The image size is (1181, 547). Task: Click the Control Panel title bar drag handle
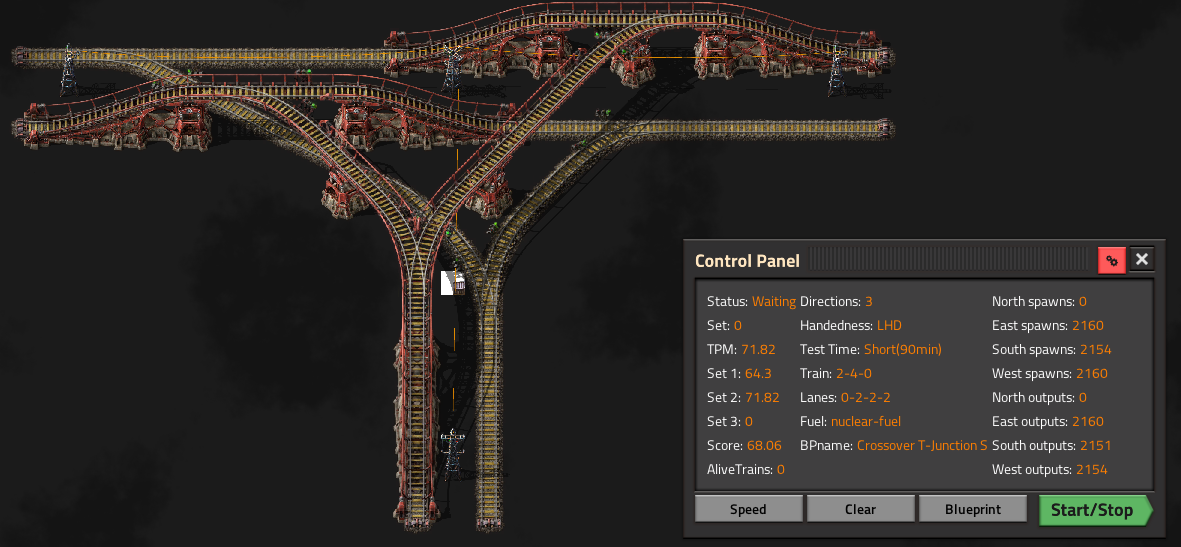pos(949,260)
